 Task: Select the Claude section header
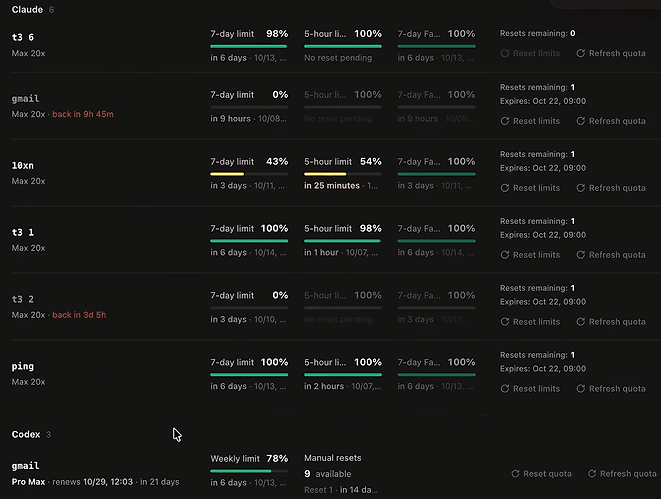pos(27,9)
